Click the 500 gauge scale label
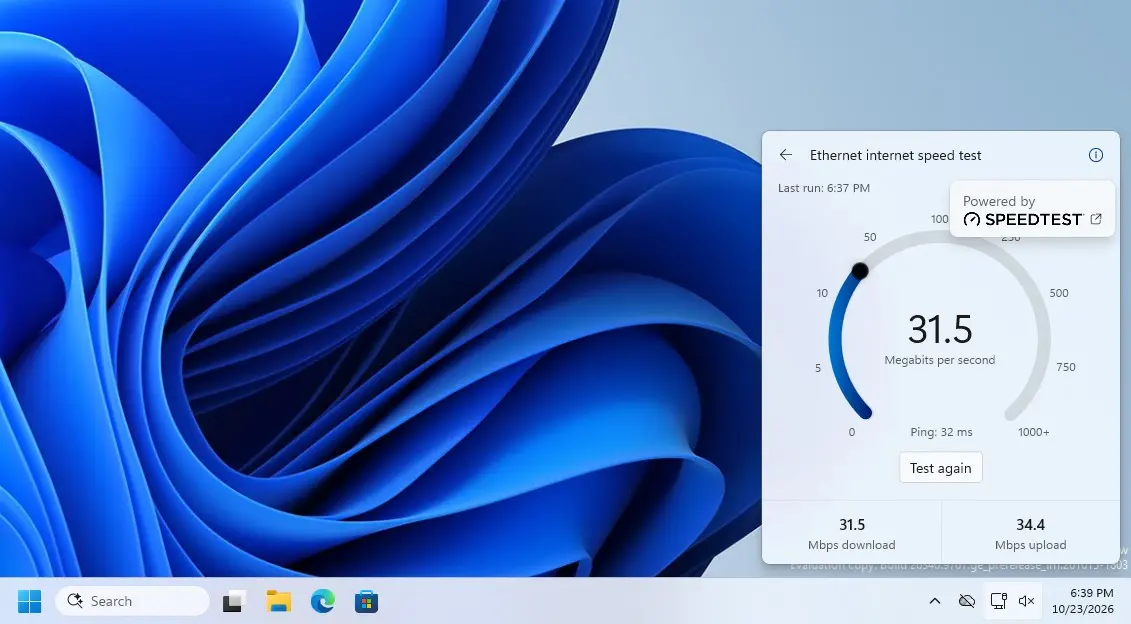Image resolution: width=1131 pixels, height=624 pixels. tap(1059, 293)
